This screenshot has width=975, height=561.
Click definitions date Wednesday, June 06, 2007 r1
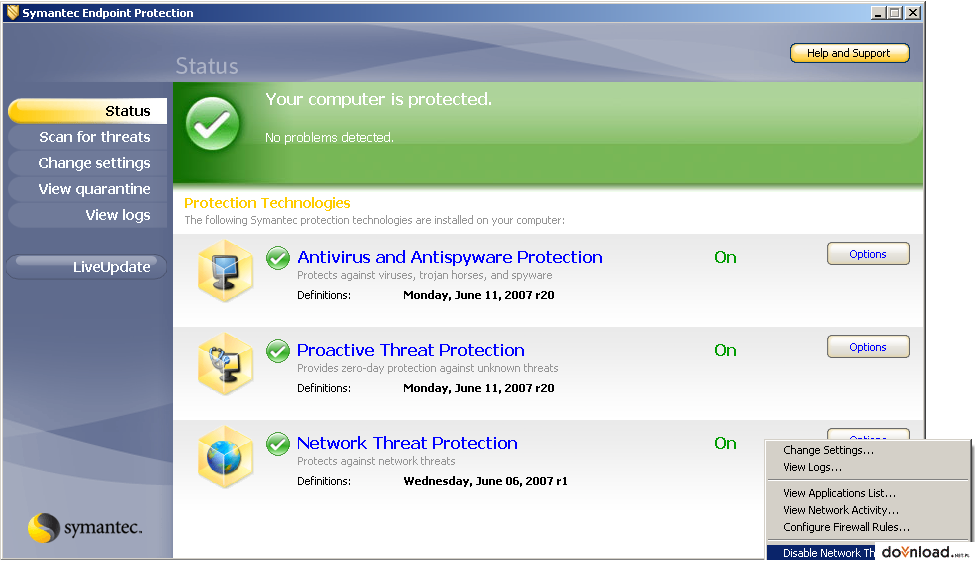[x=486, y=481]
